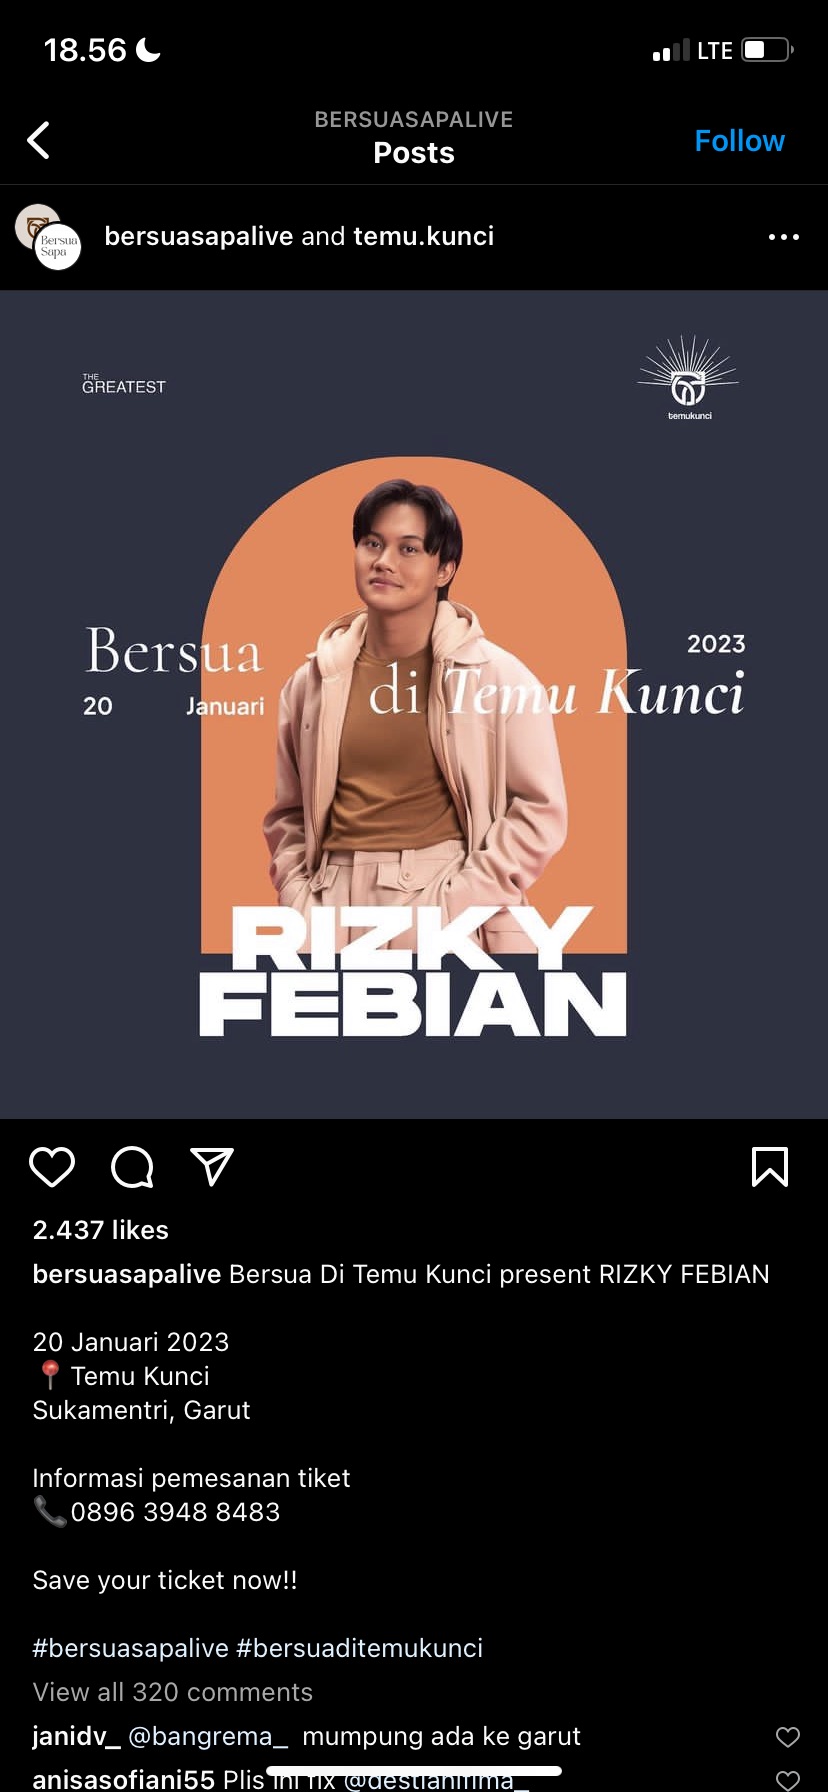View all 320 comments
This screenshot has width=828, height=1792.
(173, 1692)
